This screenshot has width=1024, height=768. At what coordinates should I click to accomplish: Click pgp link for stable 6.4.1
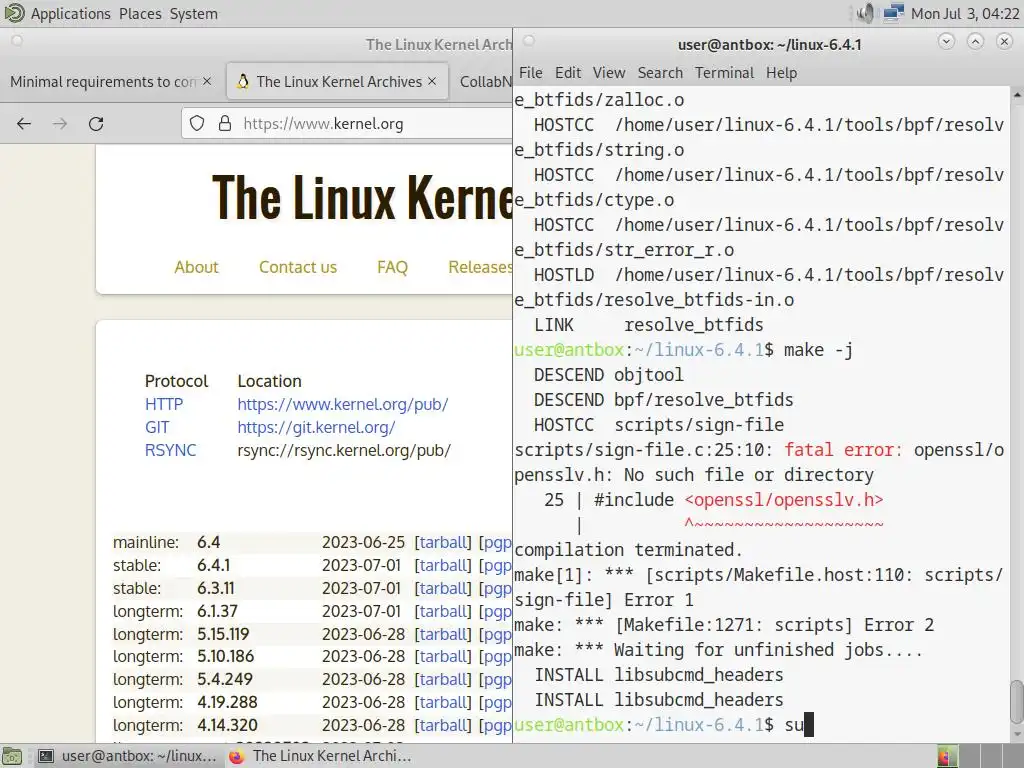pos(496,565)
